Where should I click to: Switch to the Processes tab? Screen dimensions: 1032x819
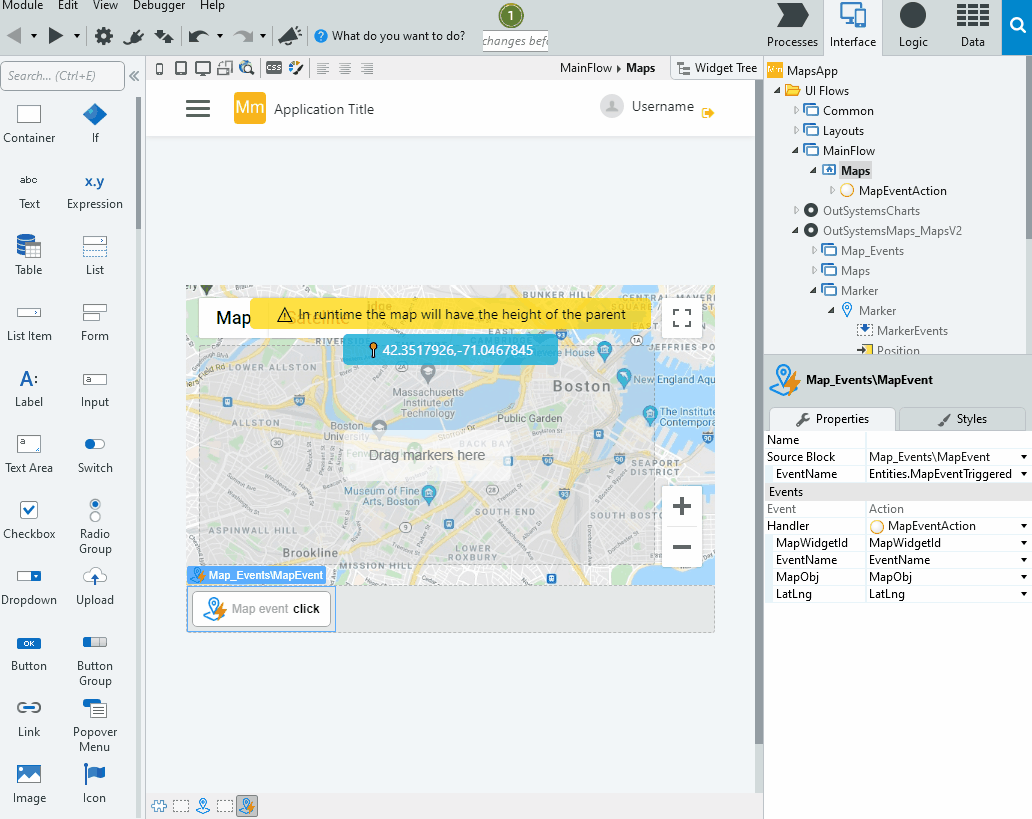pos(792,26)
